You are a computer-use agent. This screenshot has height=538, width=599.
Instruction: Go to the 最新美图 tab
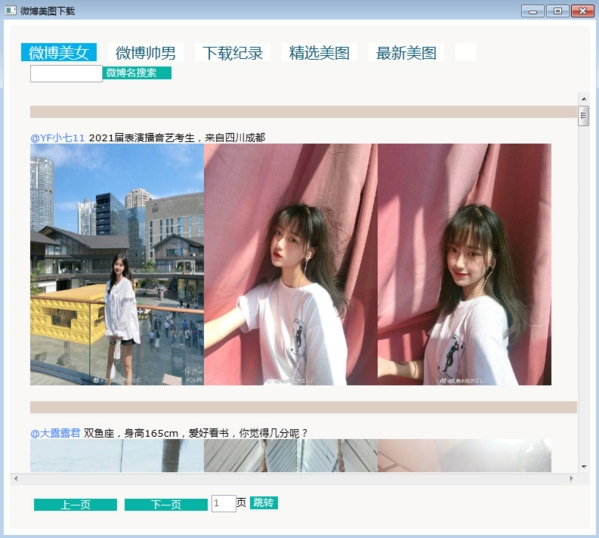click(406, 52)
